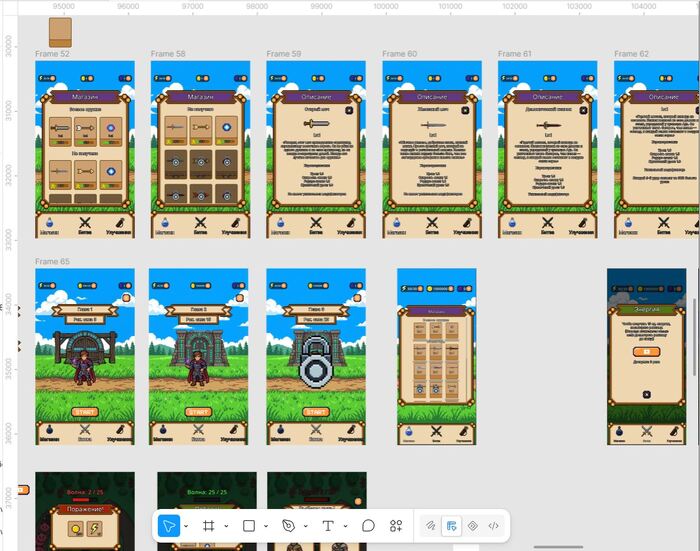
Task: Click the padlock gate screen thumbnail
Action: pos(316,356)
